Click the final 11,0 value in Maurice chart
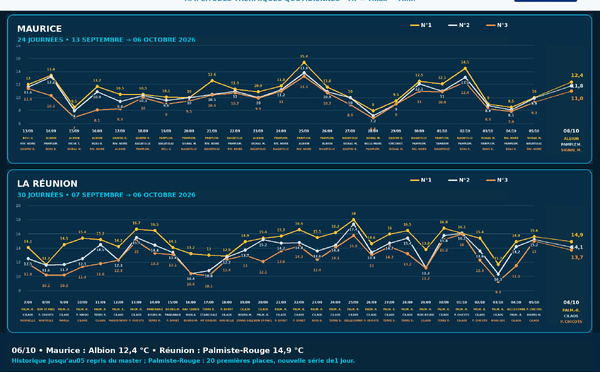The width and height of the screenshot is (600, 372). click(577, 98)
